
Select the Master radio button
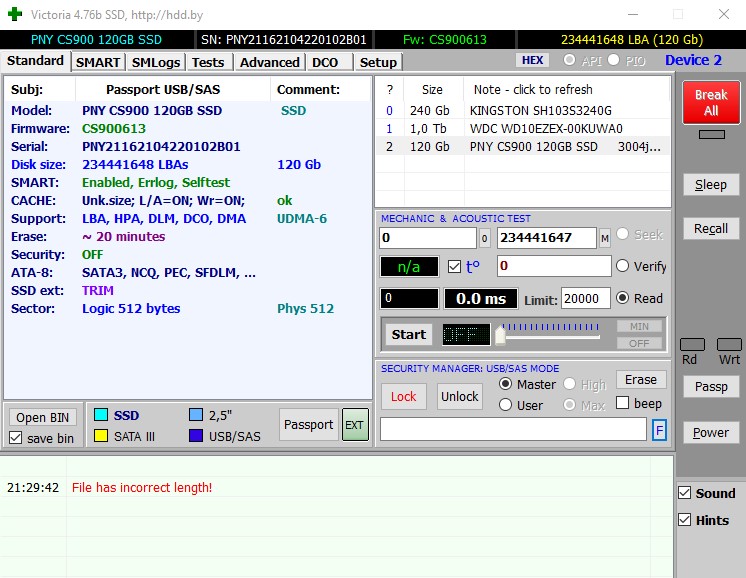(x=505, y=384)
